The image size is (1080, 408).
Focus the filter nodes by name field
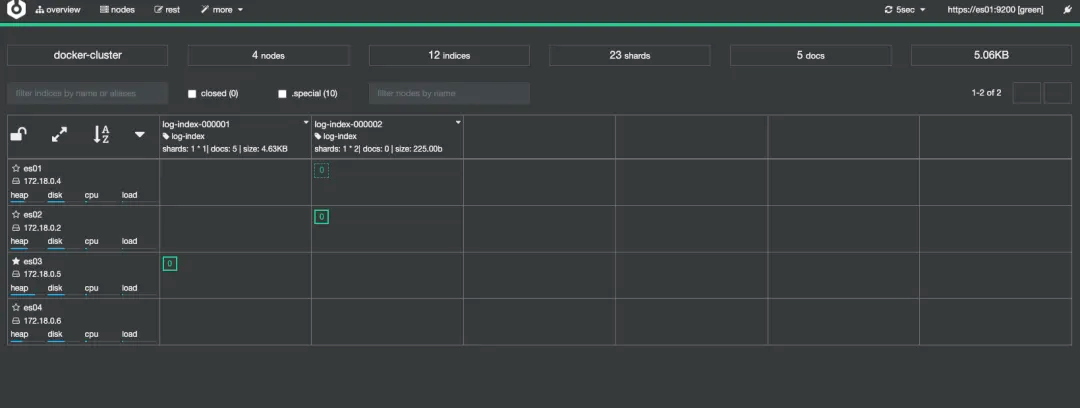pos(449,93)
